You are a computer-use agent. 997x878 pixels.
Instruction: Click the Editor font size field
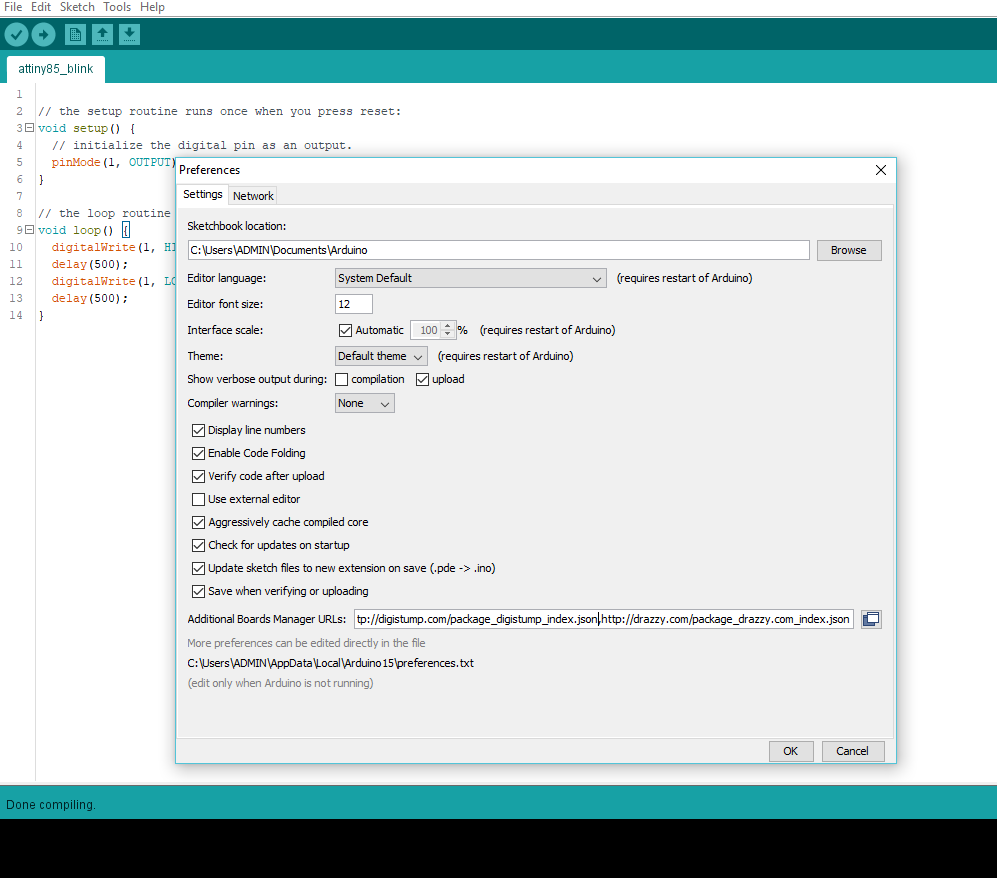pos(354,305)
